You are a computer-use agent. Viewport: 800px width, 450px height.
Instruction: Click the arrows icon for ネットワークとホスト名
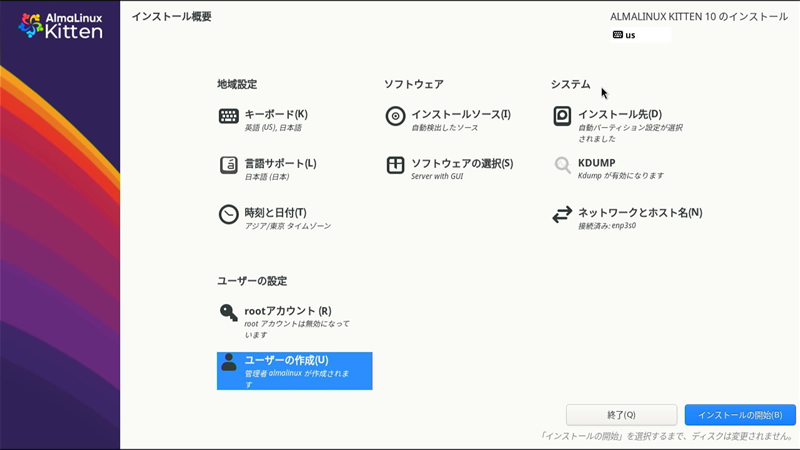(562, 214)
